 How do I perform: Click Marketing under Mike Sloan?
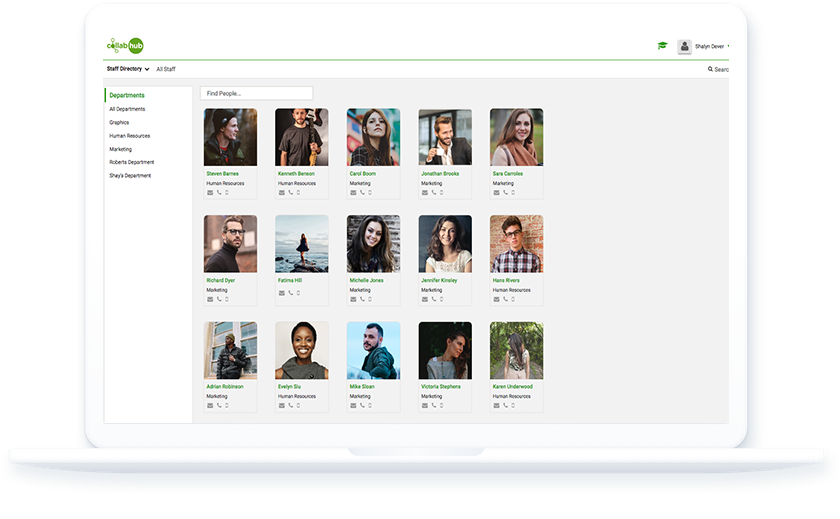pos(360,397)
